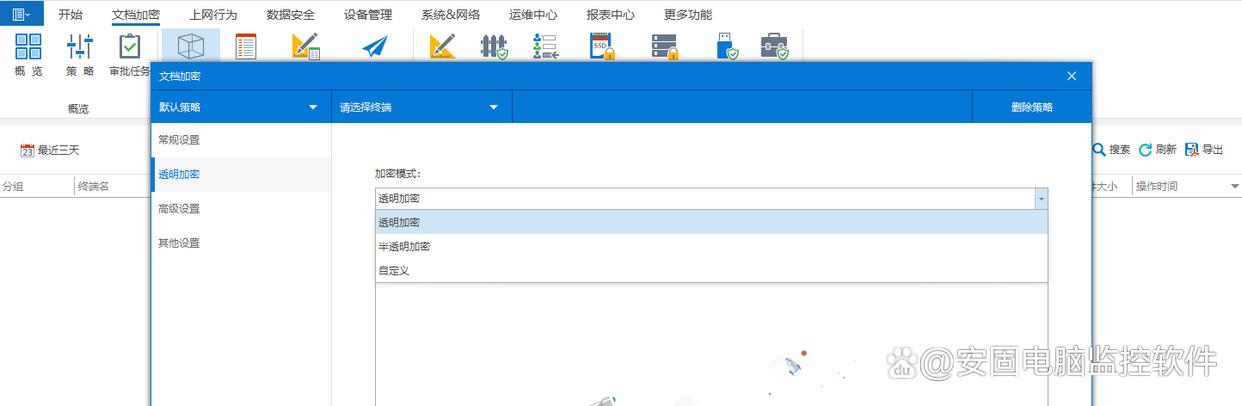Click the fence with green shield icon
This screenshot has width=1242, height=406.
(494, 47)
